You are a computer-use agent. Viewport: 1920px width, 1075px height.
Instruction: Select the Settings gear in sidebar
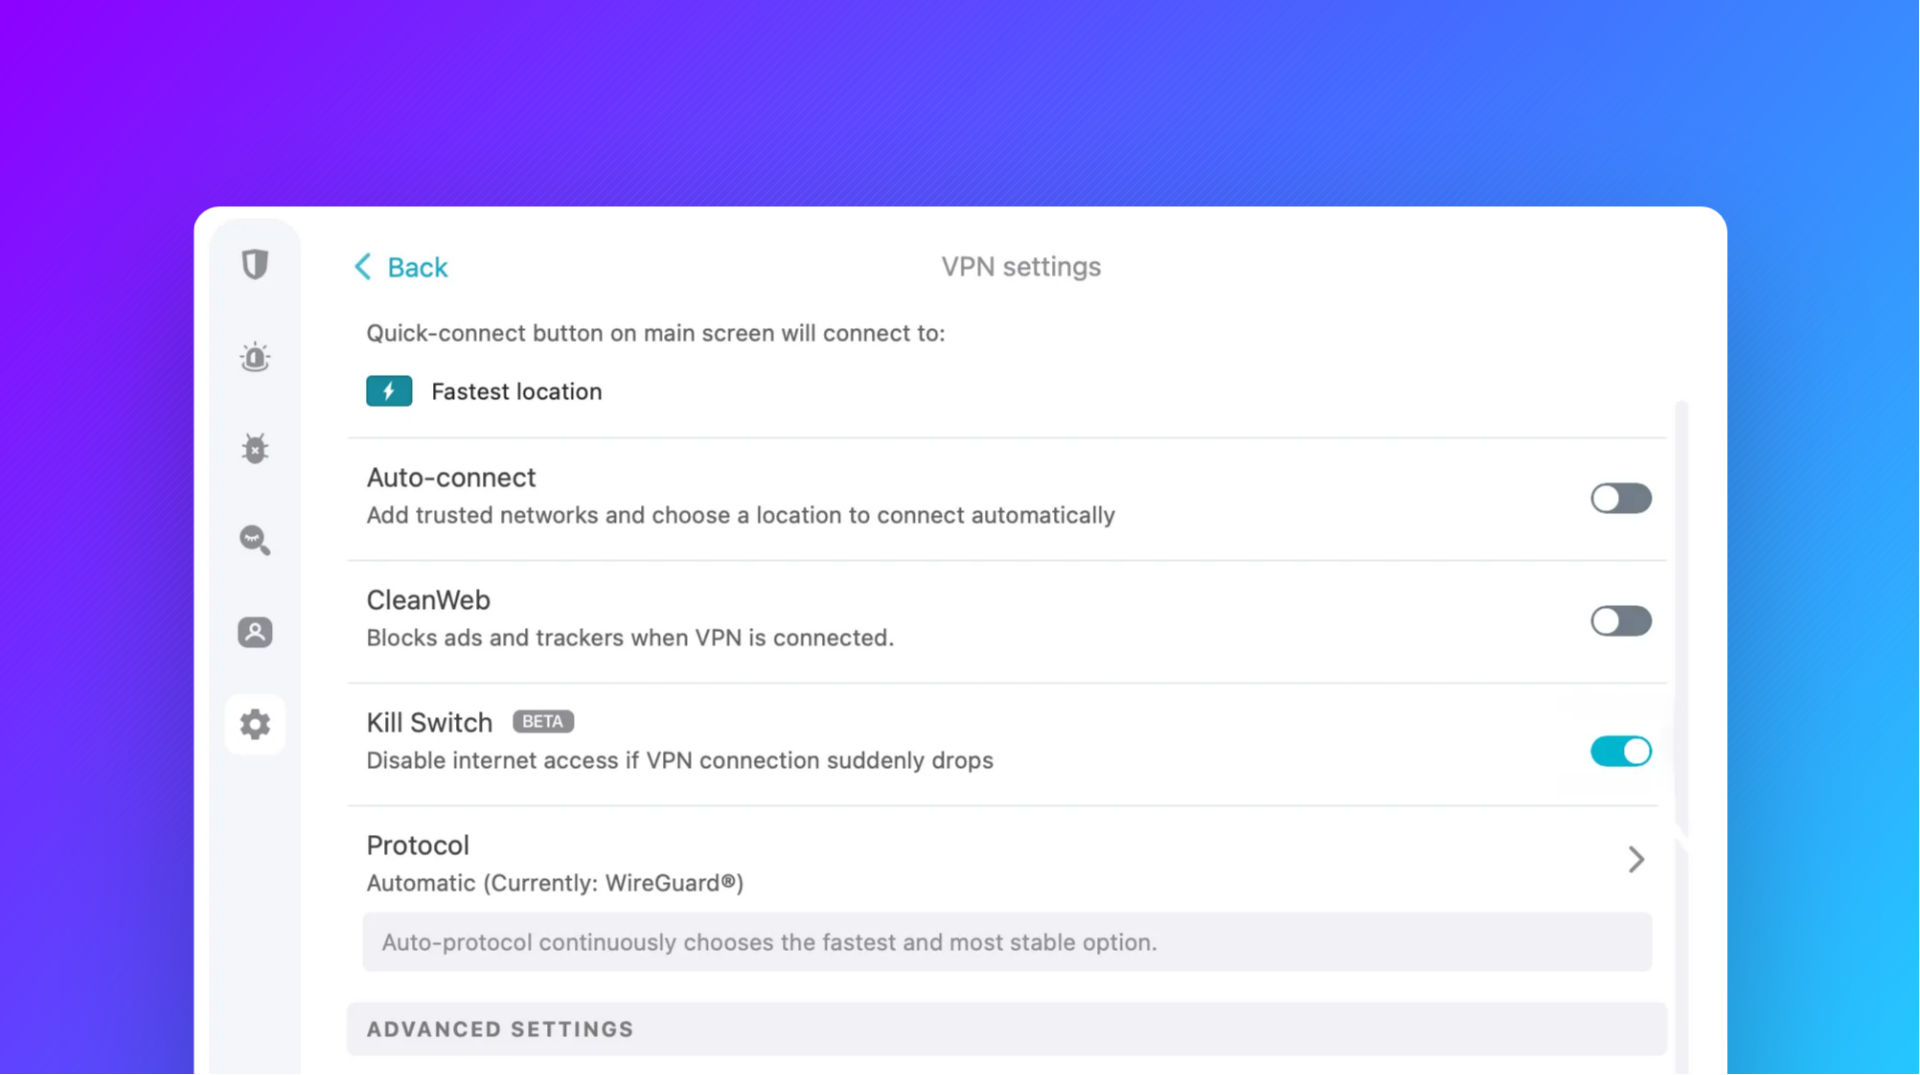coord(255,724)
